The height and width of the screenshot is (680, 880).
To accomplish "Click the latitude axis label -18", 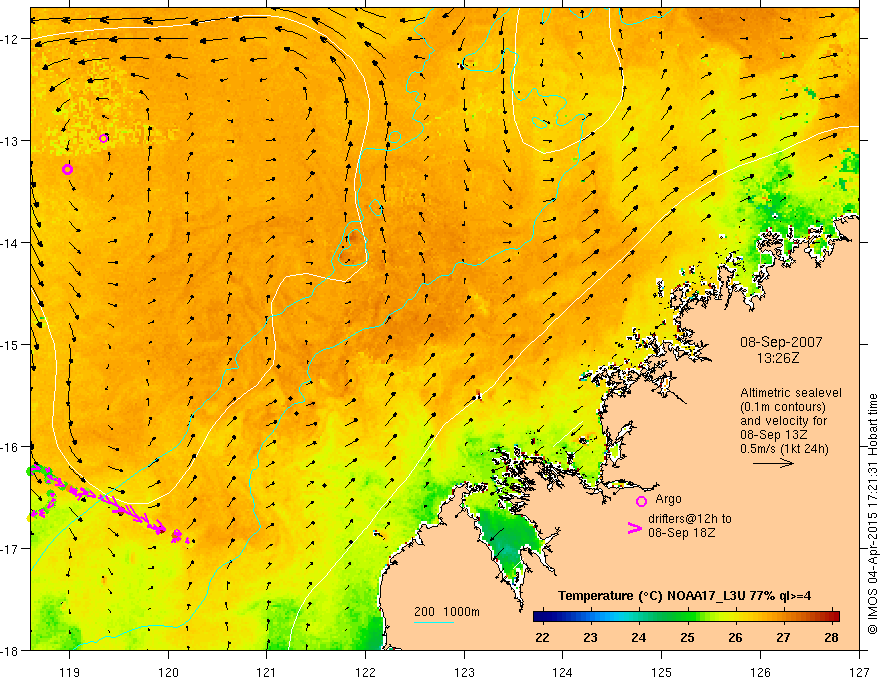I will pyautogui.click(x=11, y=650).
